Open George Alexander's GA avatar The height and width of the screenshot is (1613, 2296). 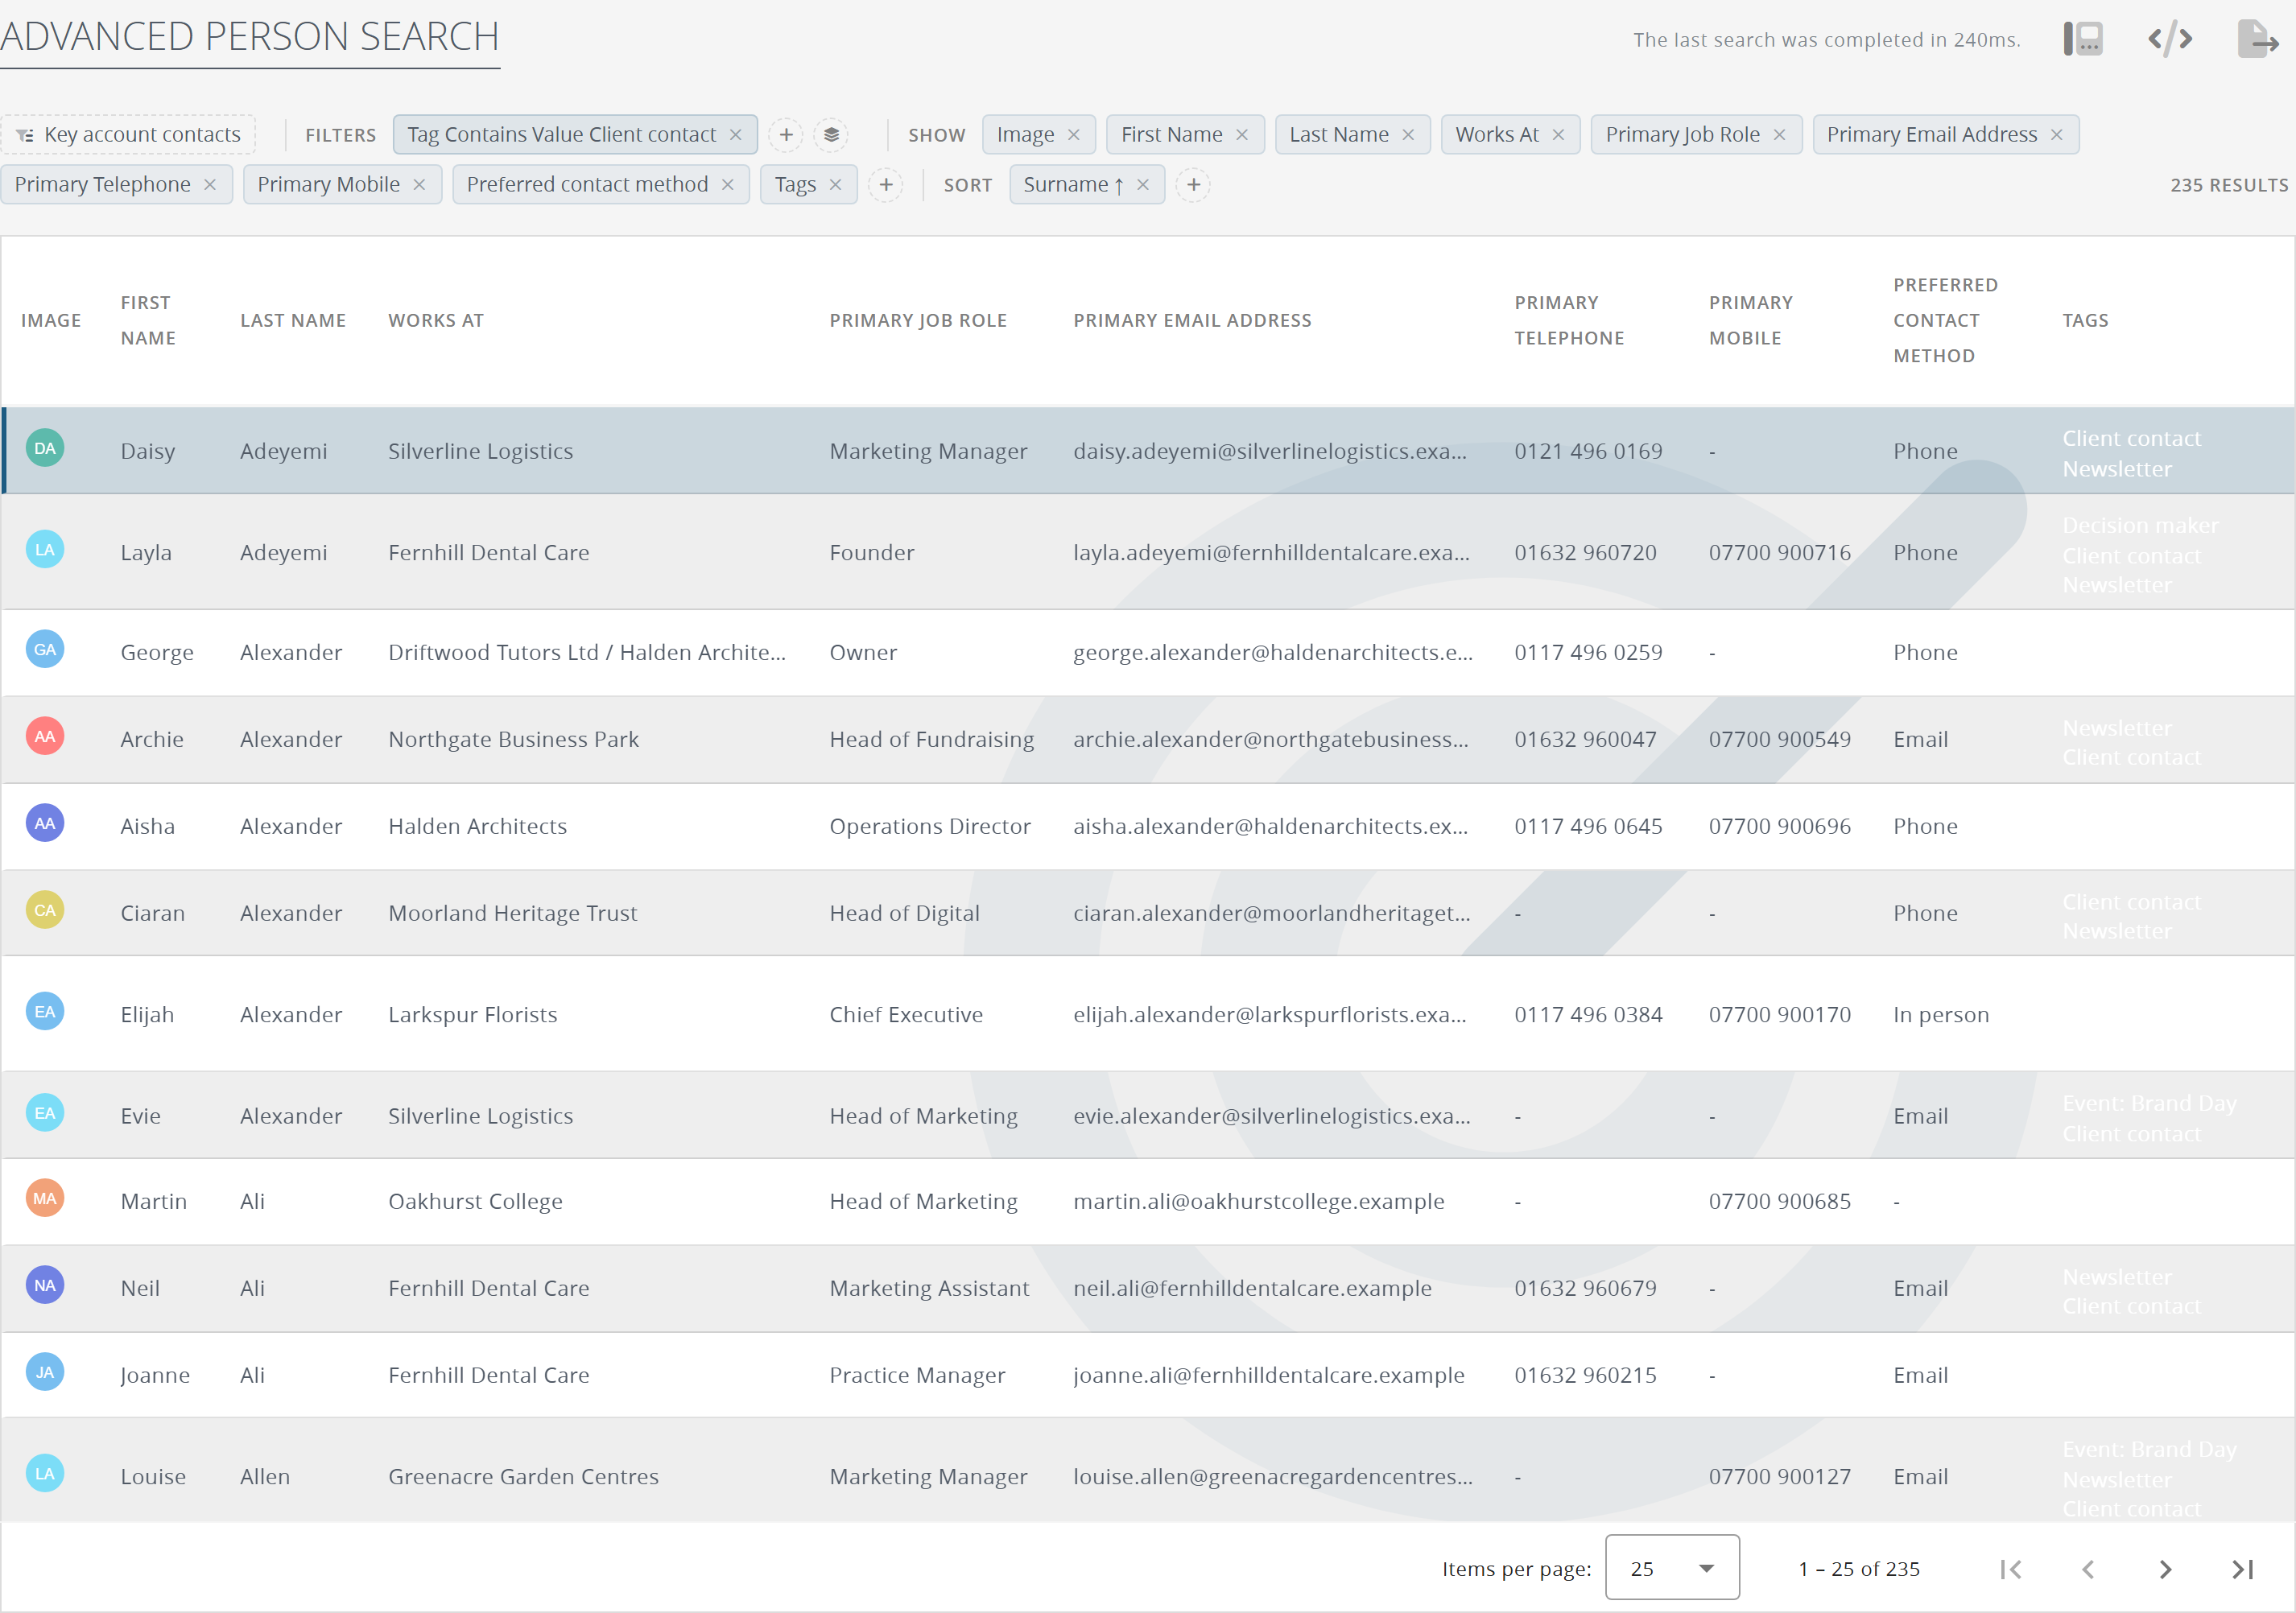point(45,649)
